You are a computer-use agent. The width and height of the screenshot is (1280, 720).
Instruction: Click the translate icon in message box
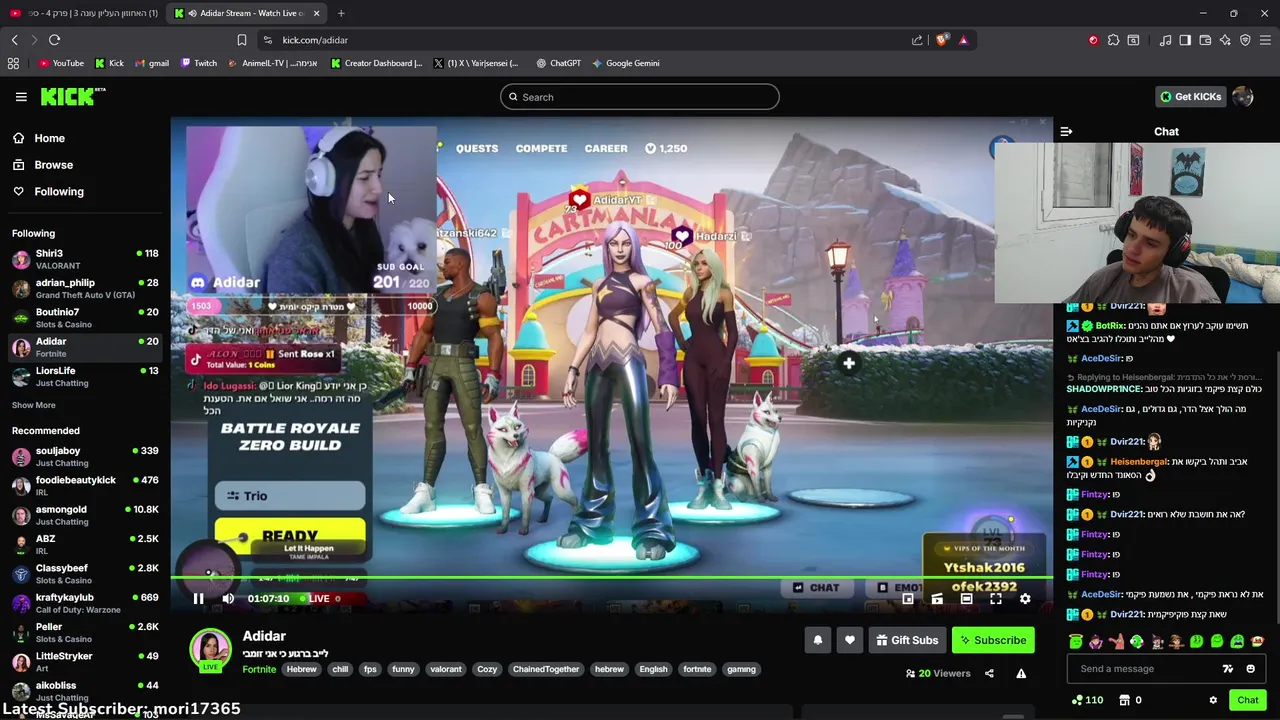click(x=1228, y=669)
